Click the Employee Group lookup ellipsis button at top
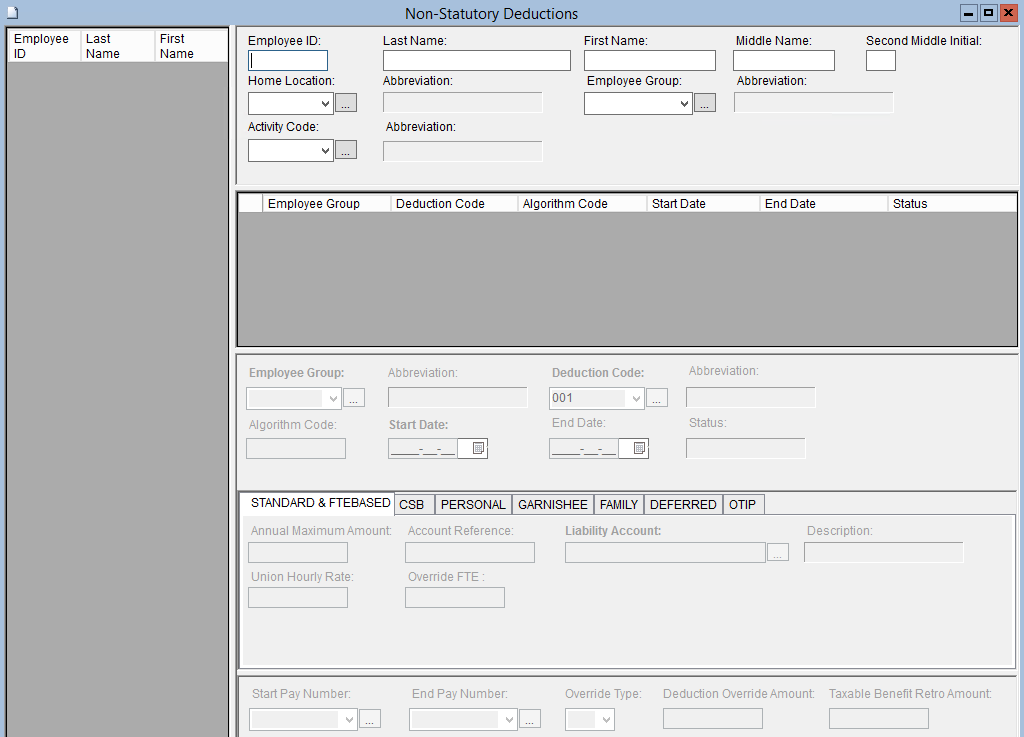 (x=705, y=103)
